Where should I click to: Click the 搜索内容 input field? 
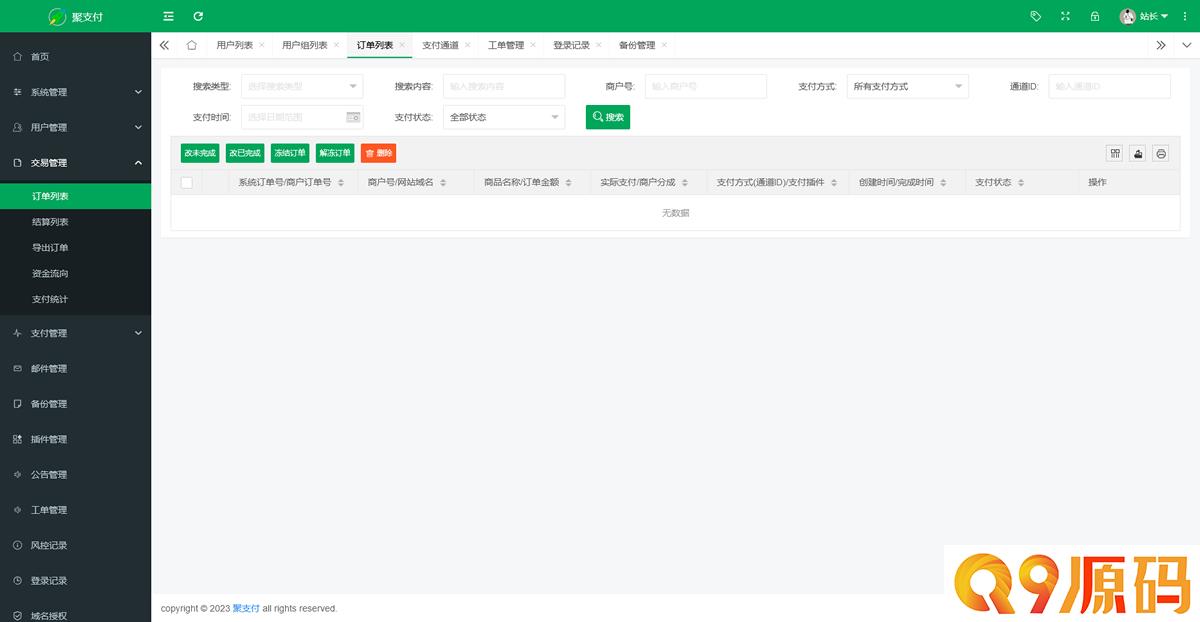pos(504,86)
